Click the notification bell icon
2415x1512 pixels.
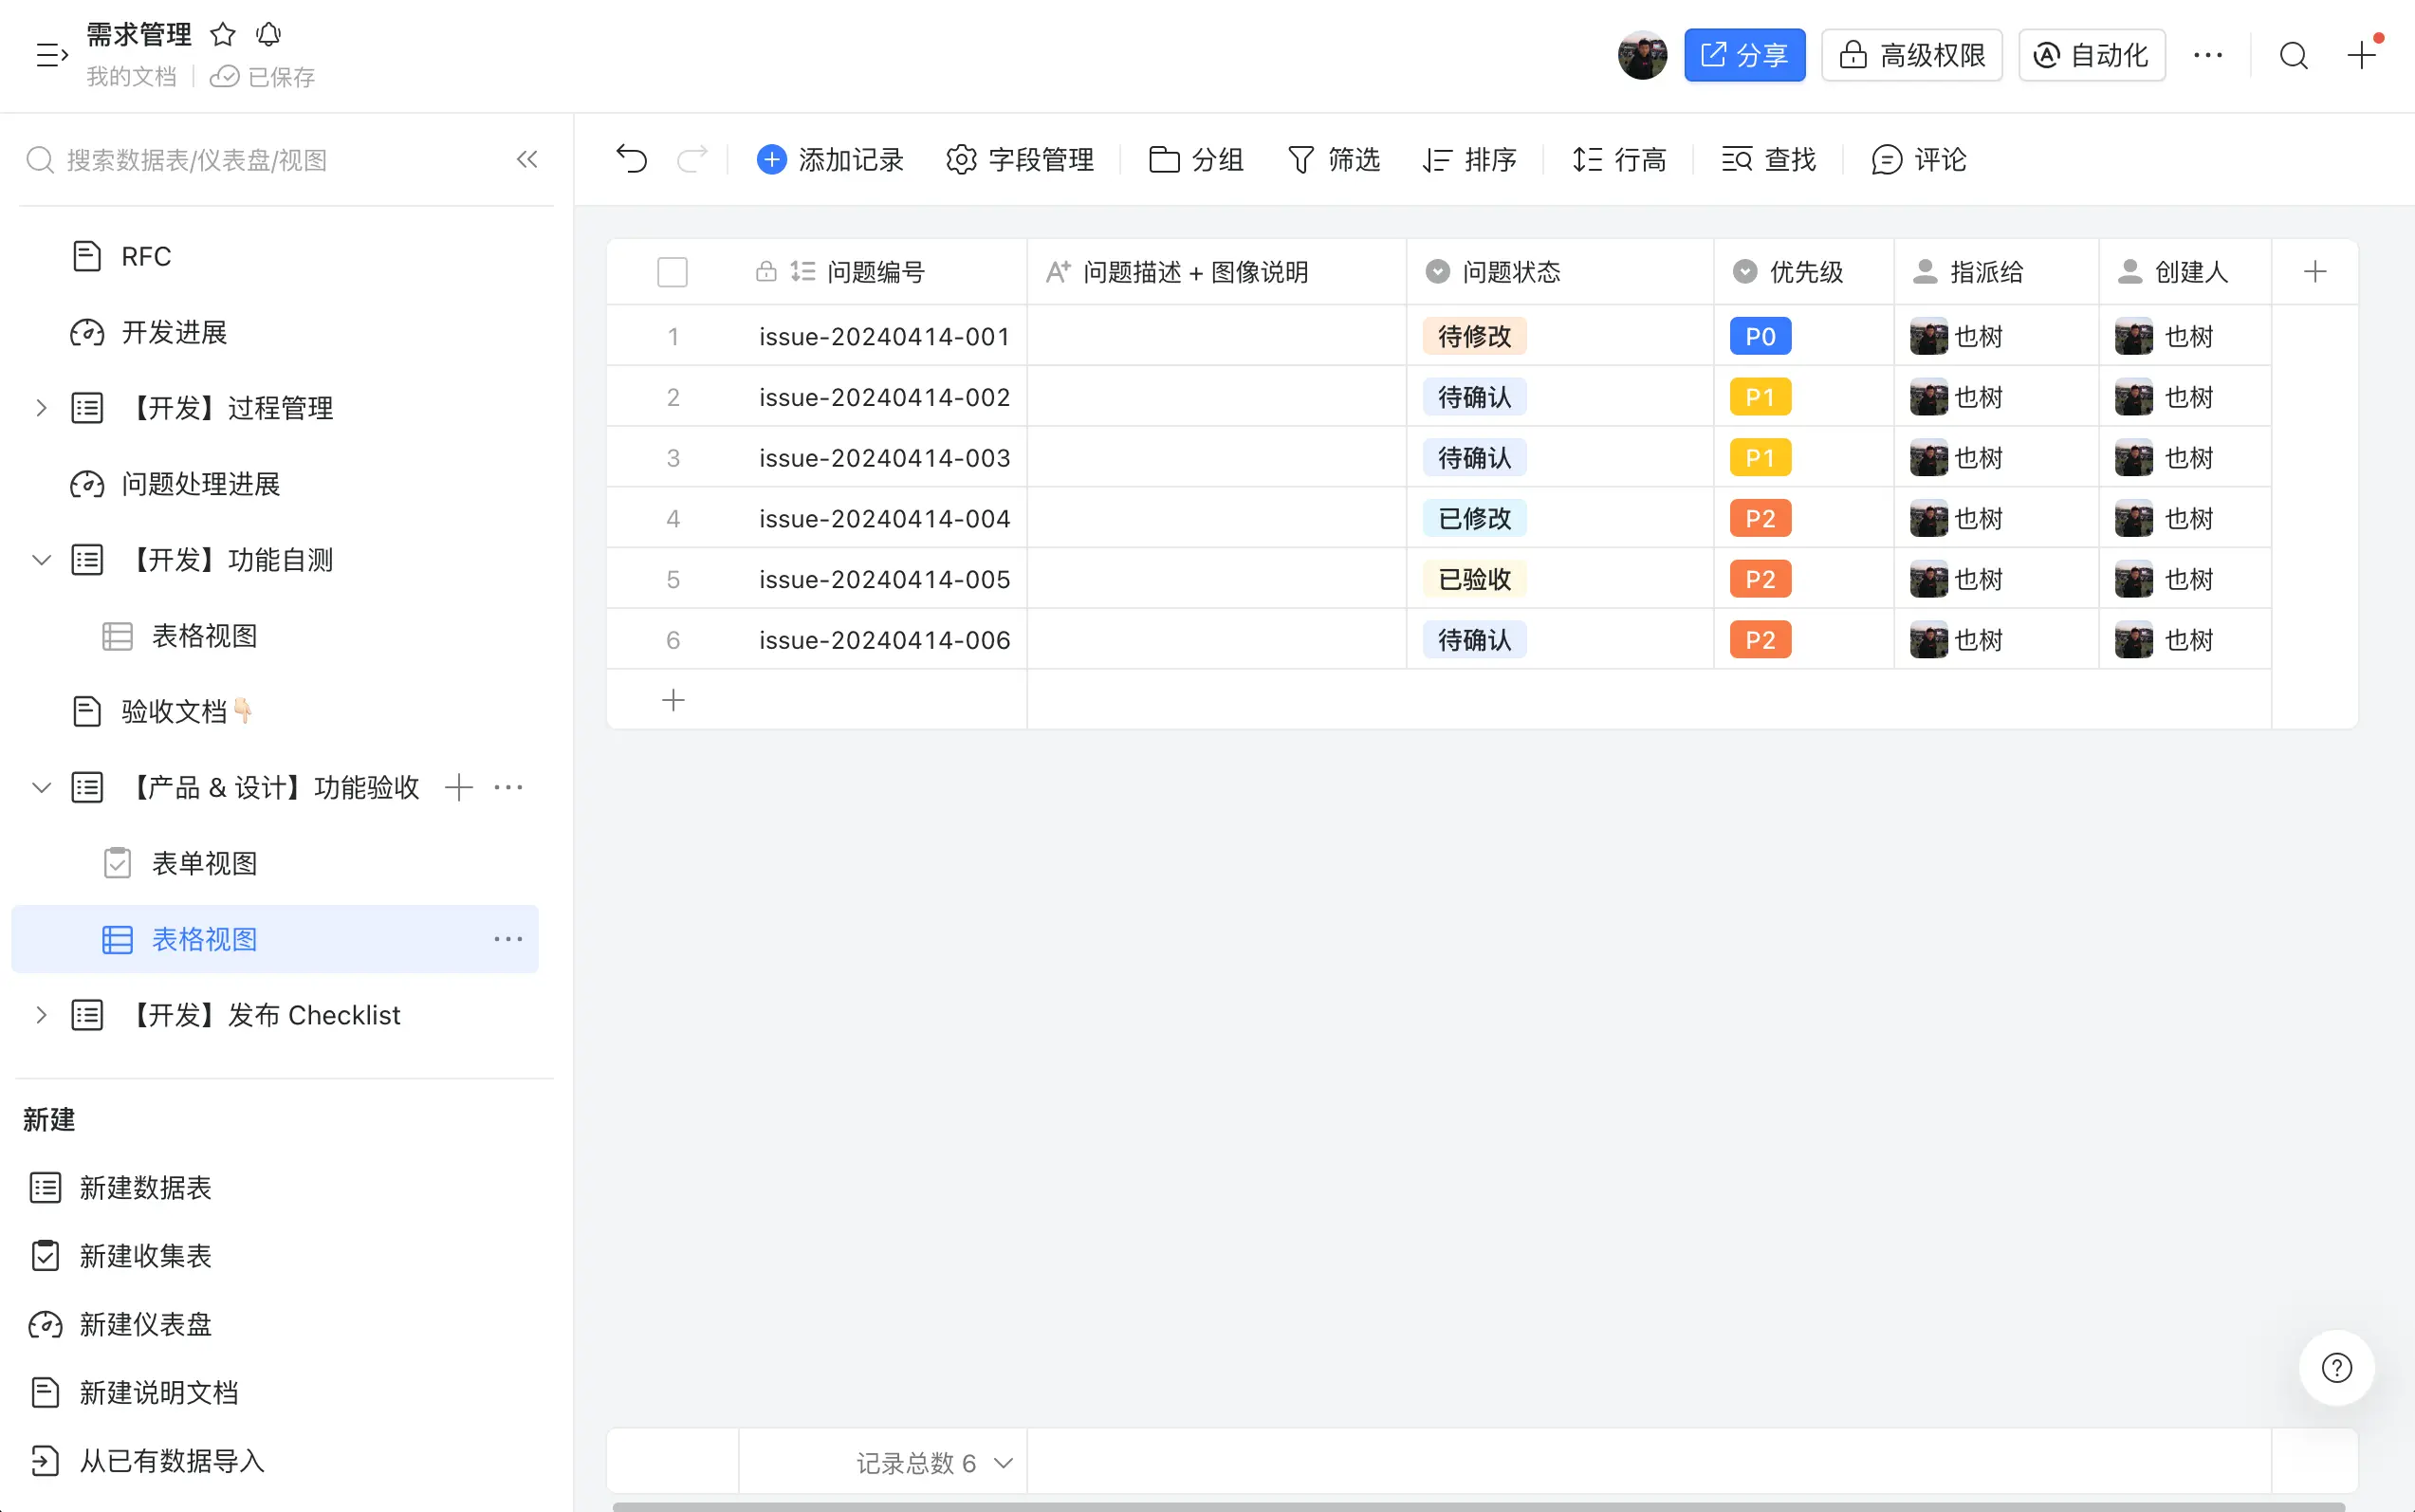(x=268, y=35)
